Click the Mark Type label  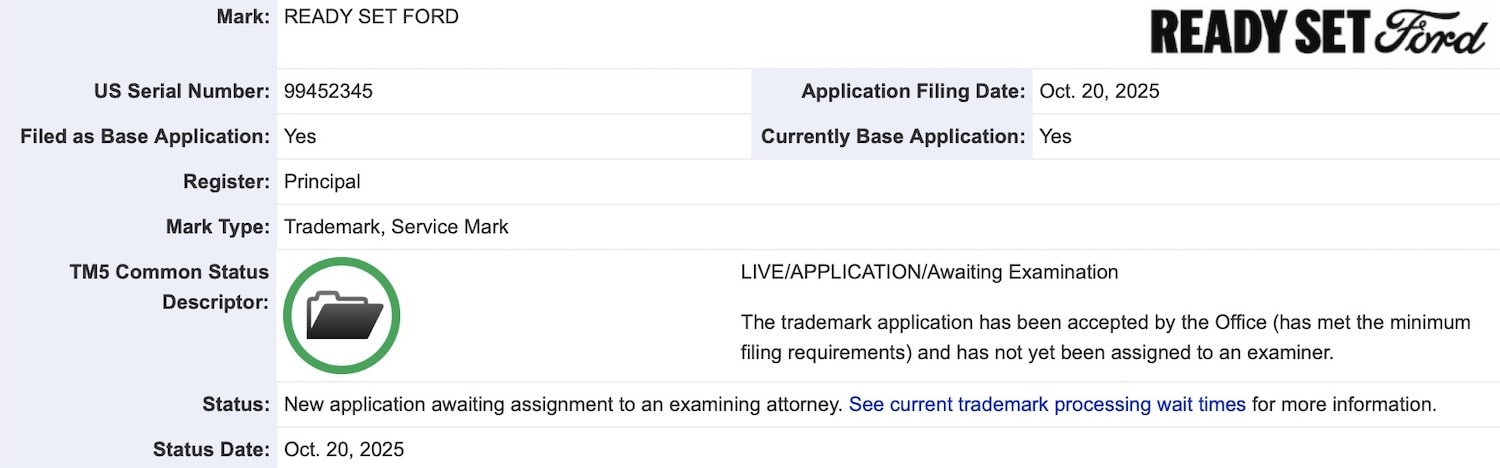(x=217, y=227)
